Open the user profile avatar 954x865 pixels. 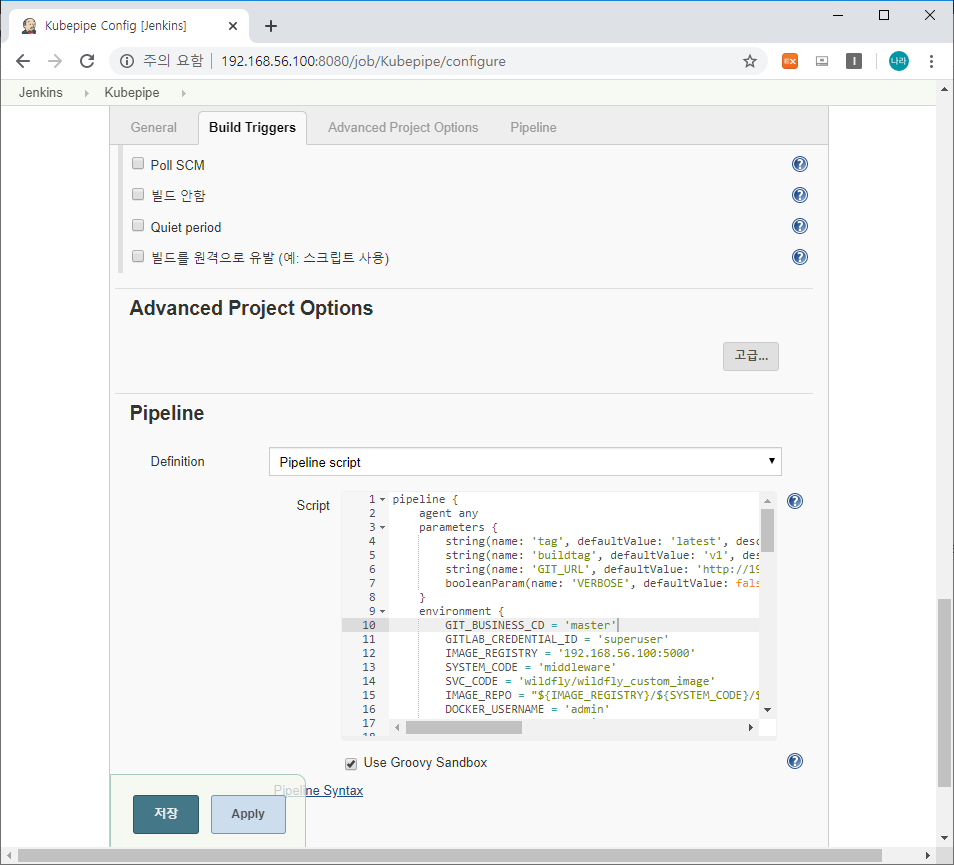(x=899, y=61)
